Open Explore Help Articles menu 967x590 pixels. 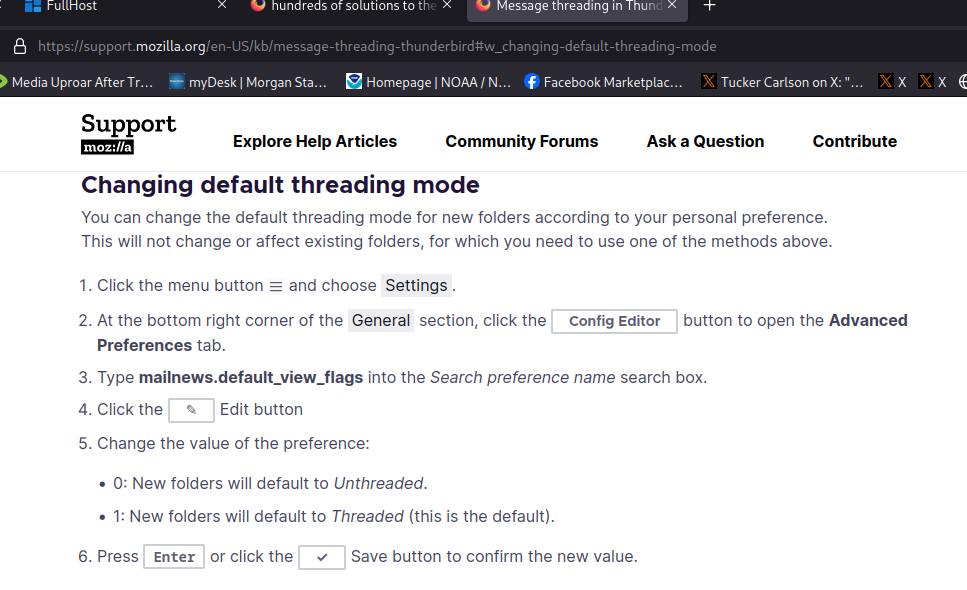tap(315, 142)
